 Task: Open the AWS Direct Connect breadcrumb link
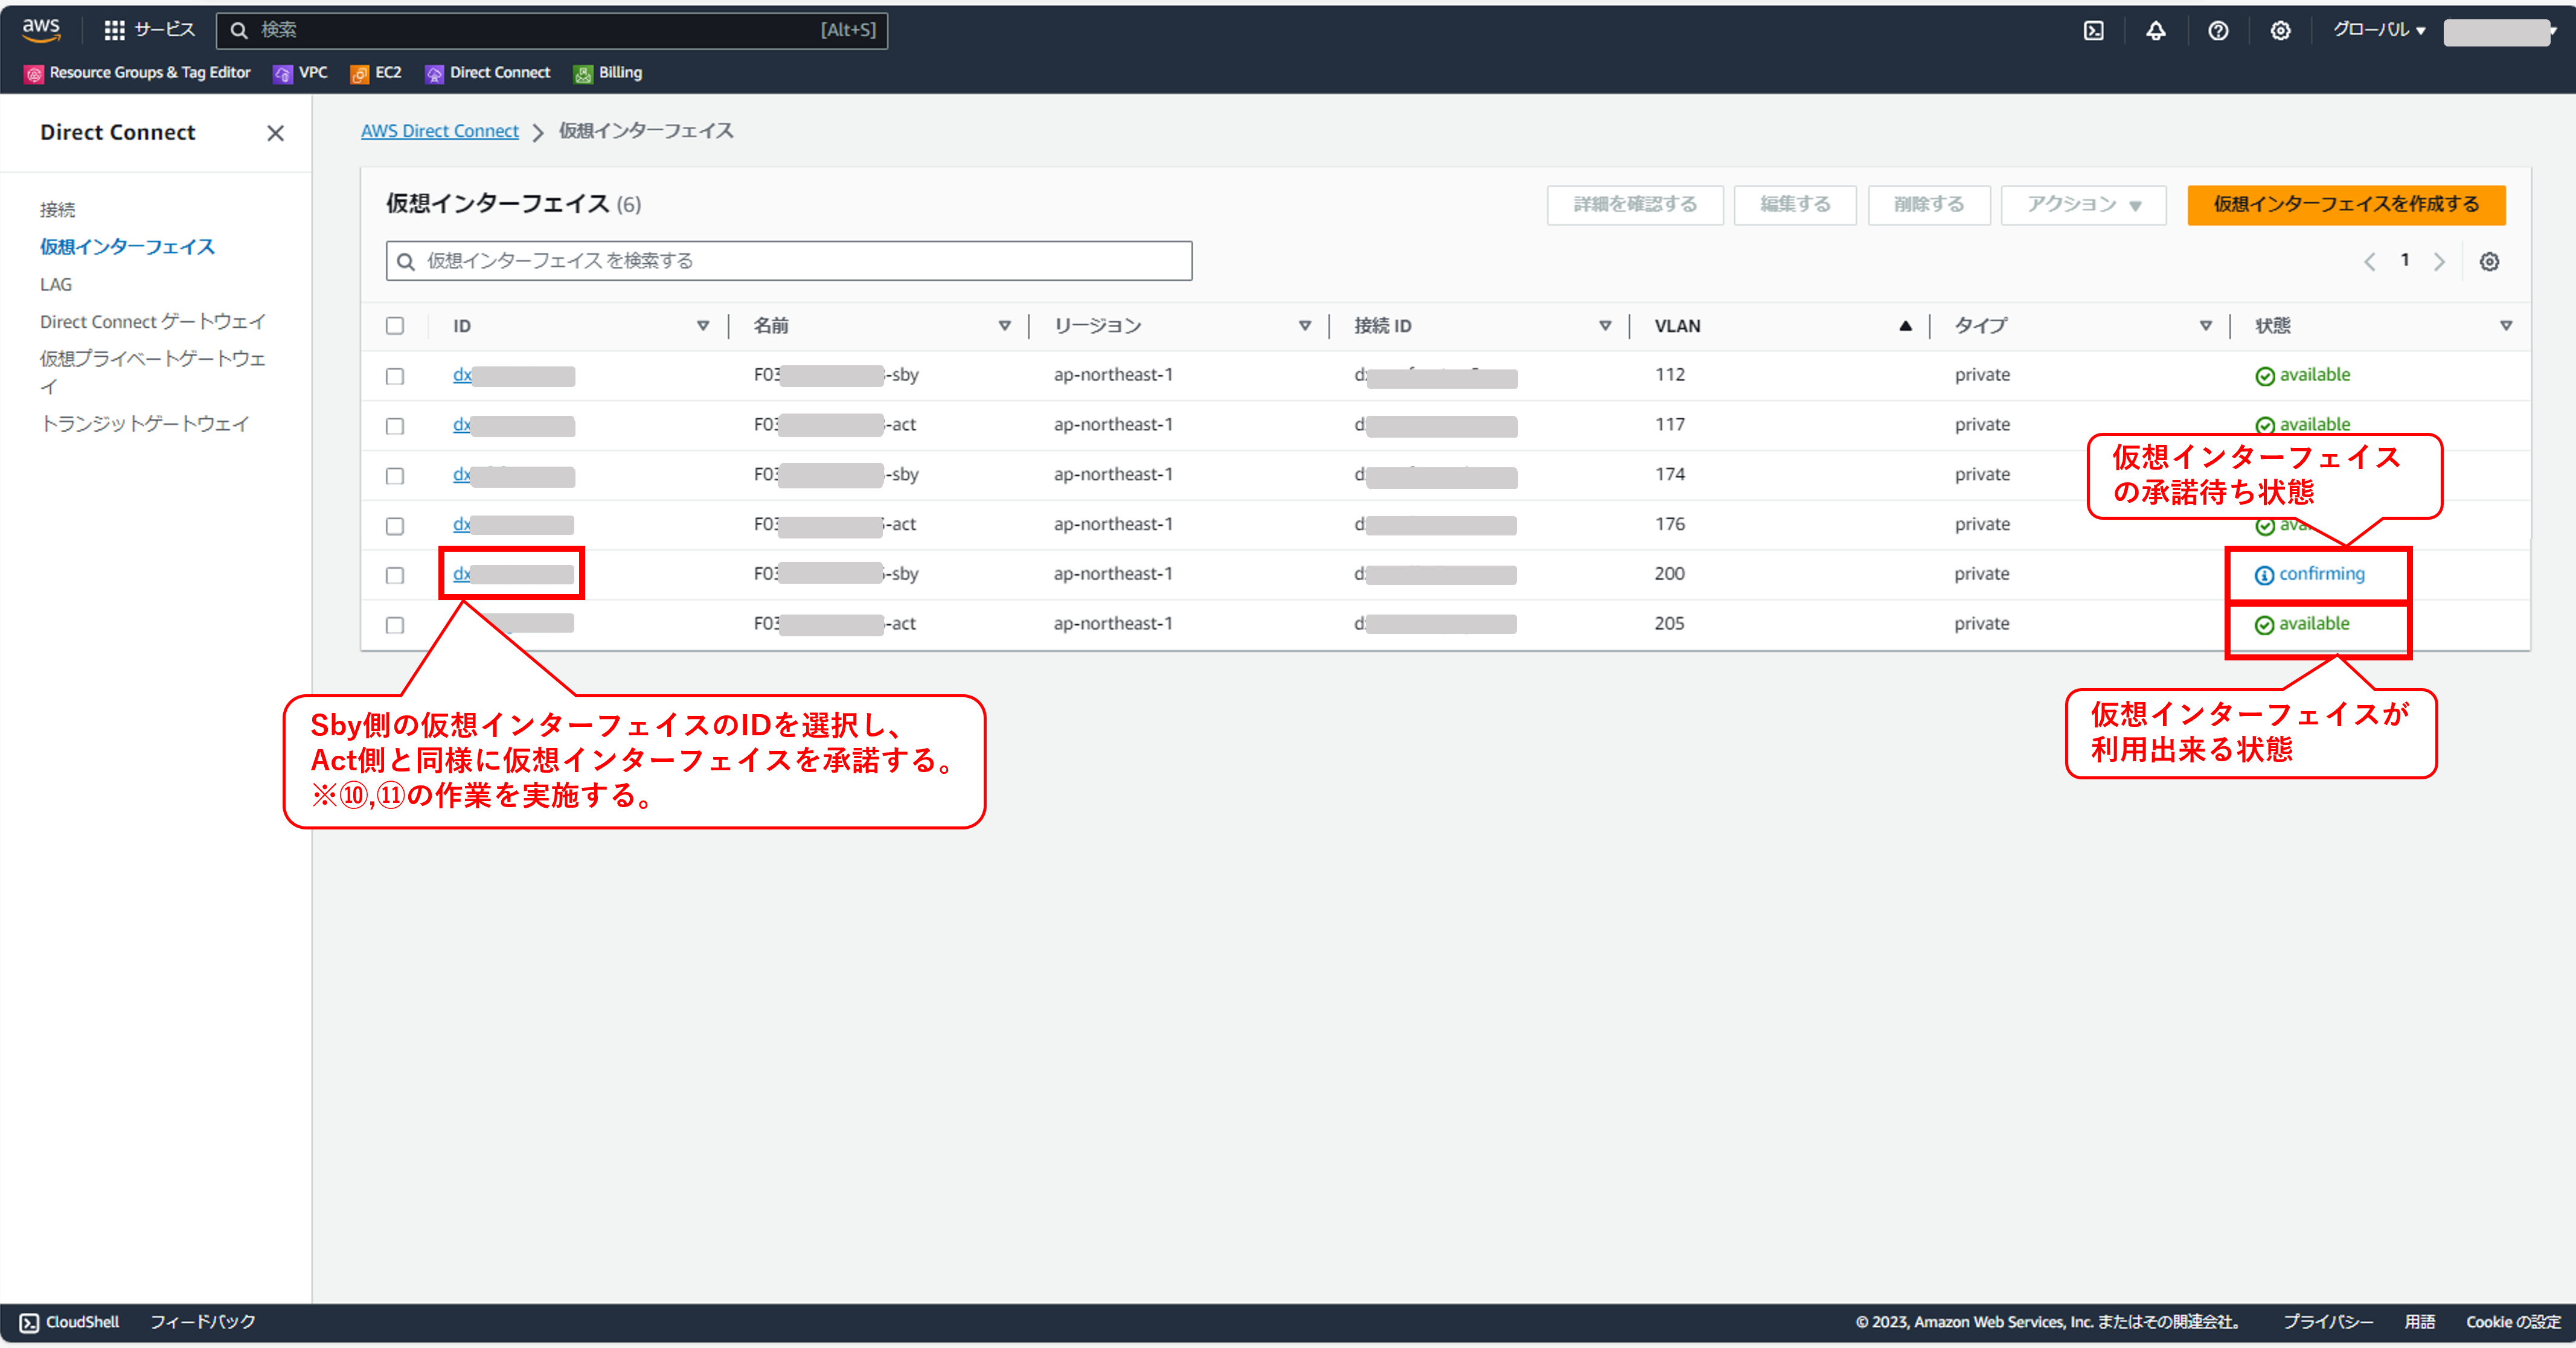[440, 131]
